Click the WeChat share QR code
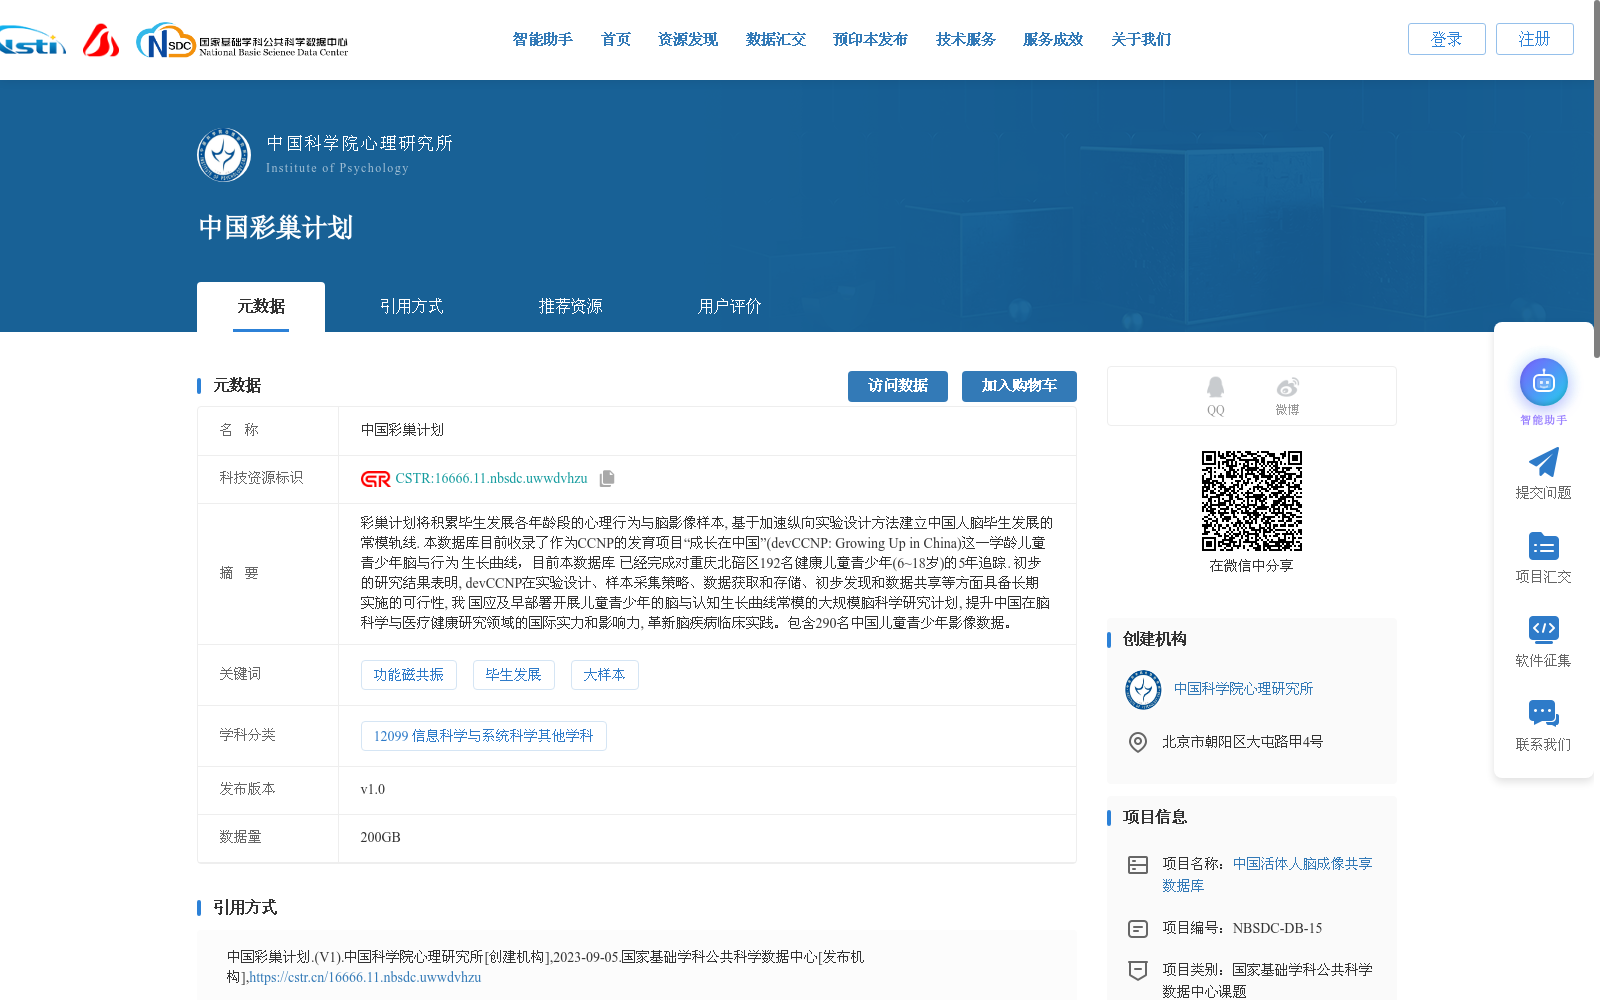 pyautogui.click(x=1252, y=501)
